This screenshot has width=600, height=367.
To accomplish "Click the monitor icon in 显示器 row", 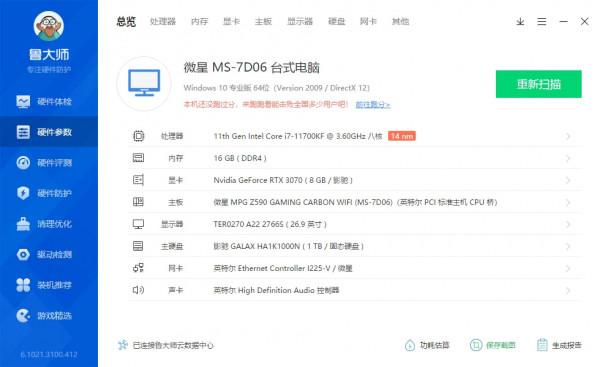I will [138, 224].
